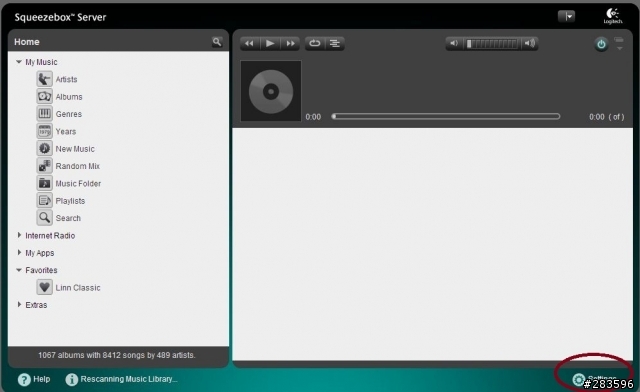
Task: Toggle the repeat mode button
Action: click(315, 43)
